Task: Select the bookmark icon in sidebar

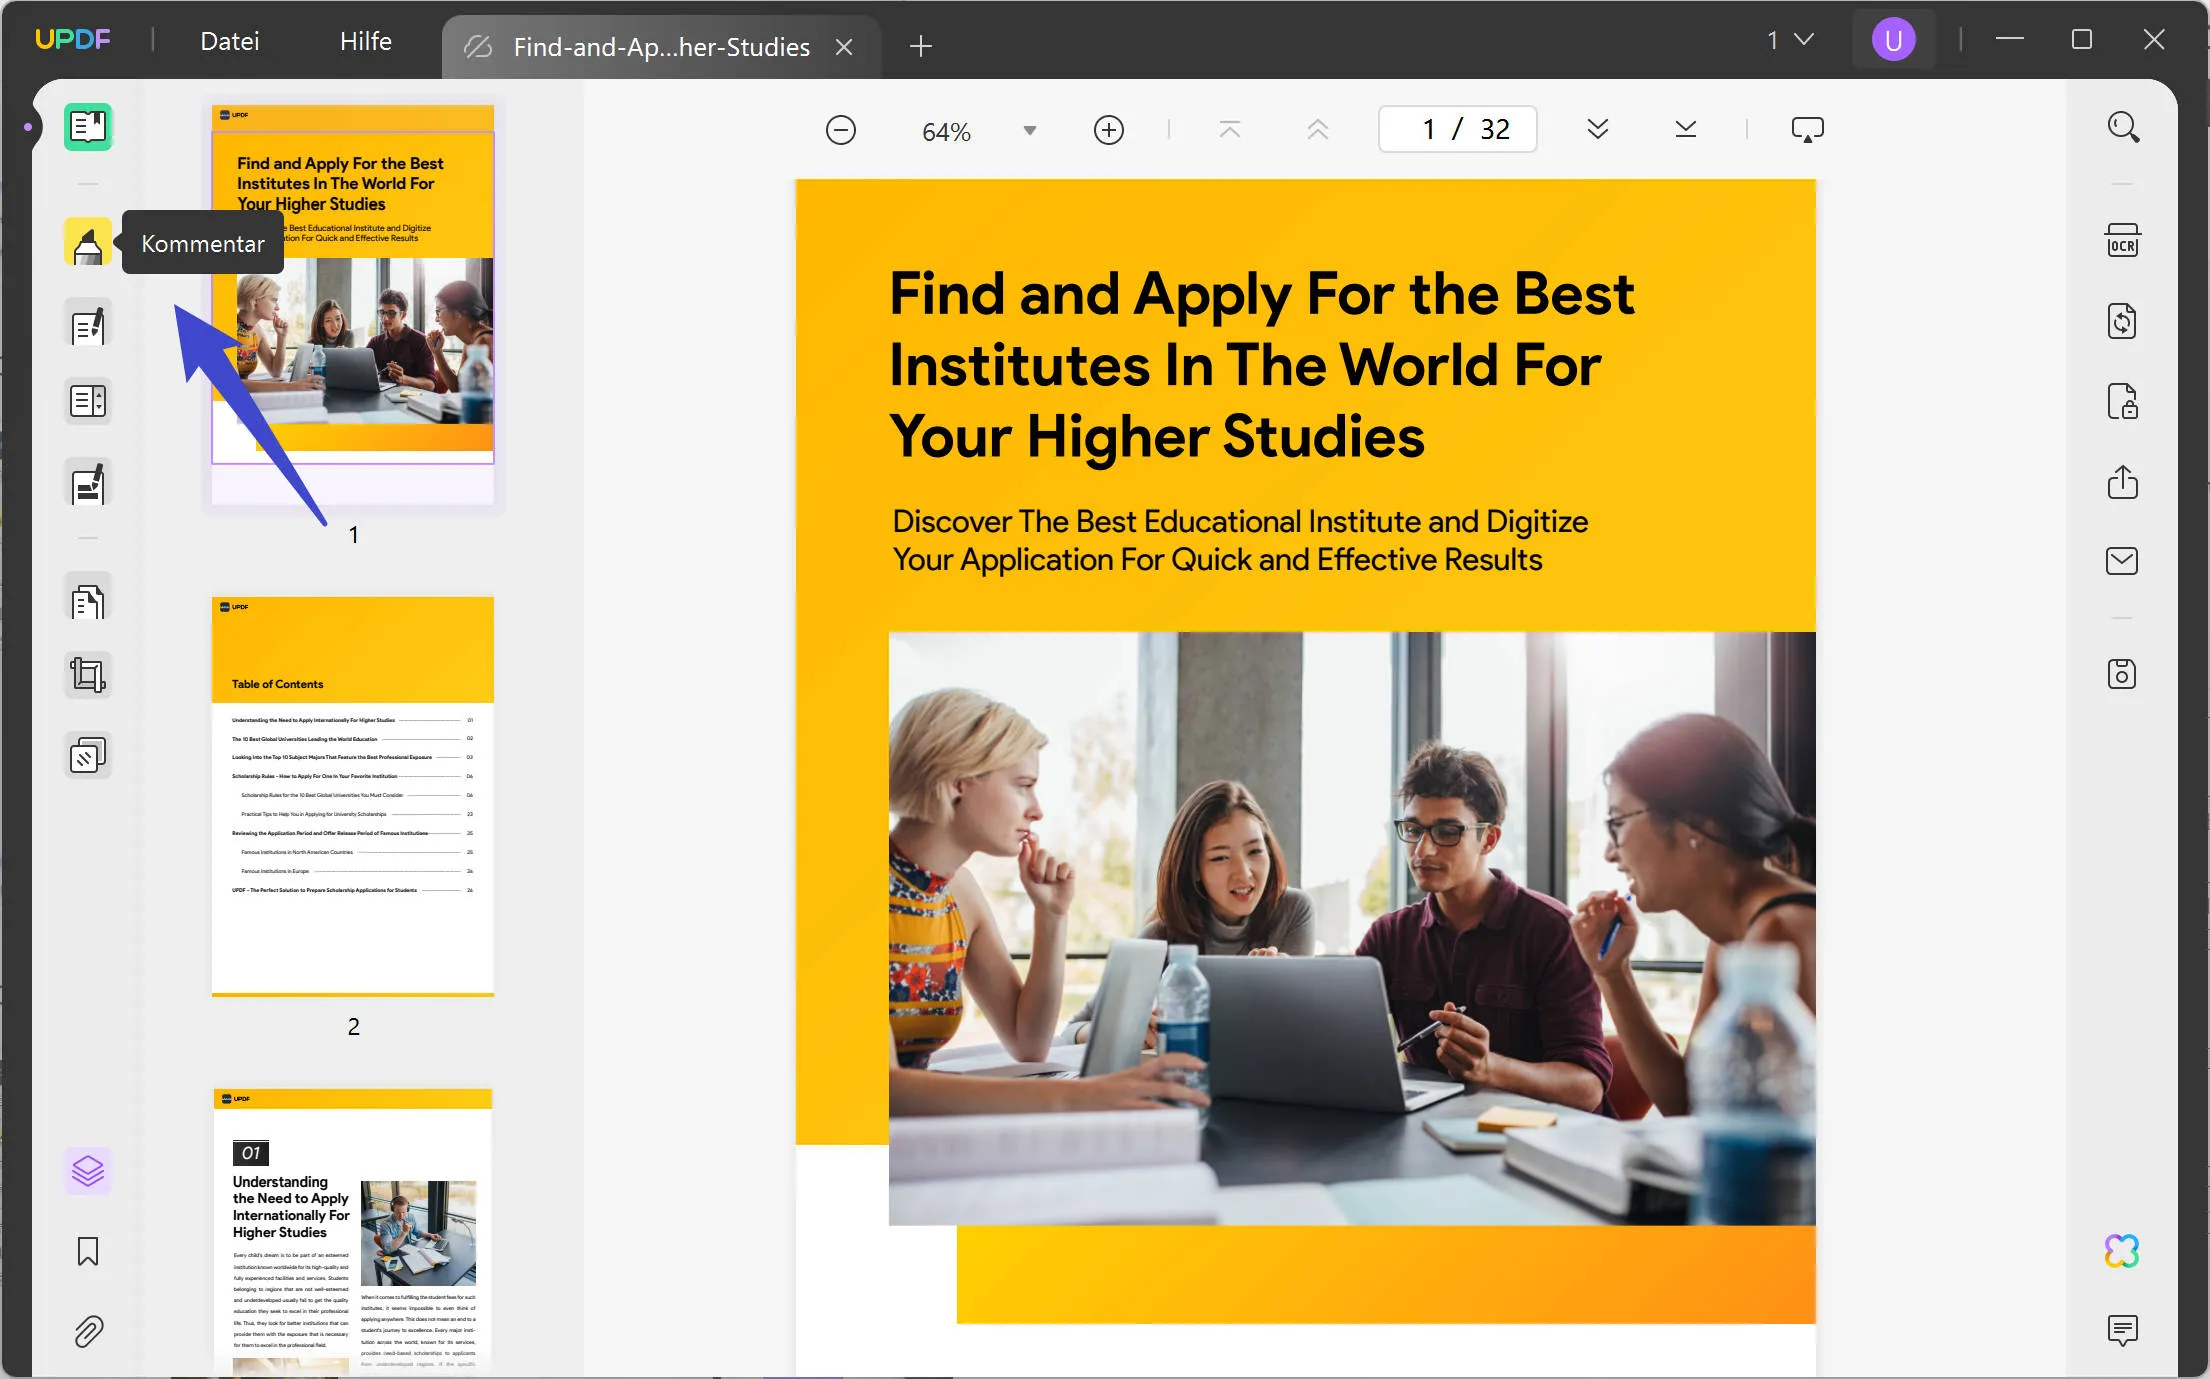Action: point(87,1250)
